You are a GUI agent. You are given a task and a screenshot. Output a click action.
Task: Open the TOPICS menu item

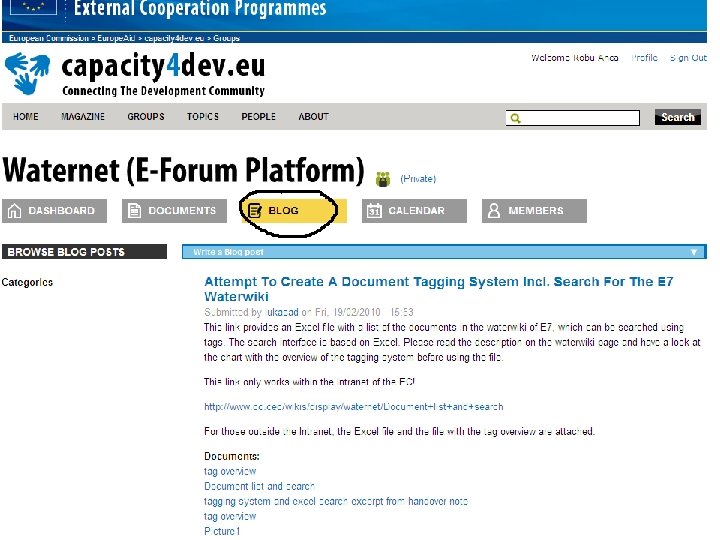pos(202,117)
